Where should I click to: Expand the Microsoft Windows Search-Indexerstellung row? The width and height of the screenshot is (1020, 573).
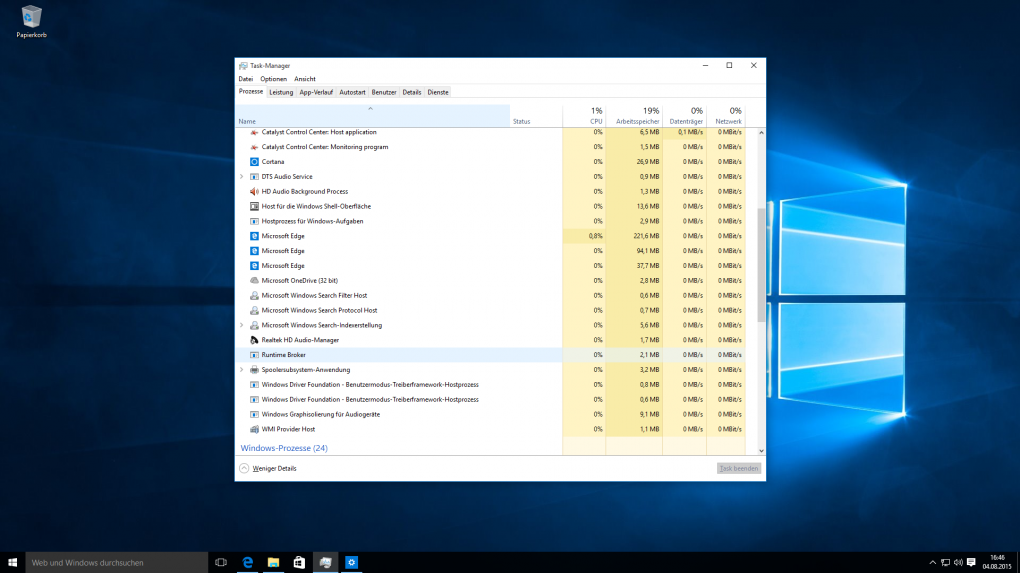point(242,325)
